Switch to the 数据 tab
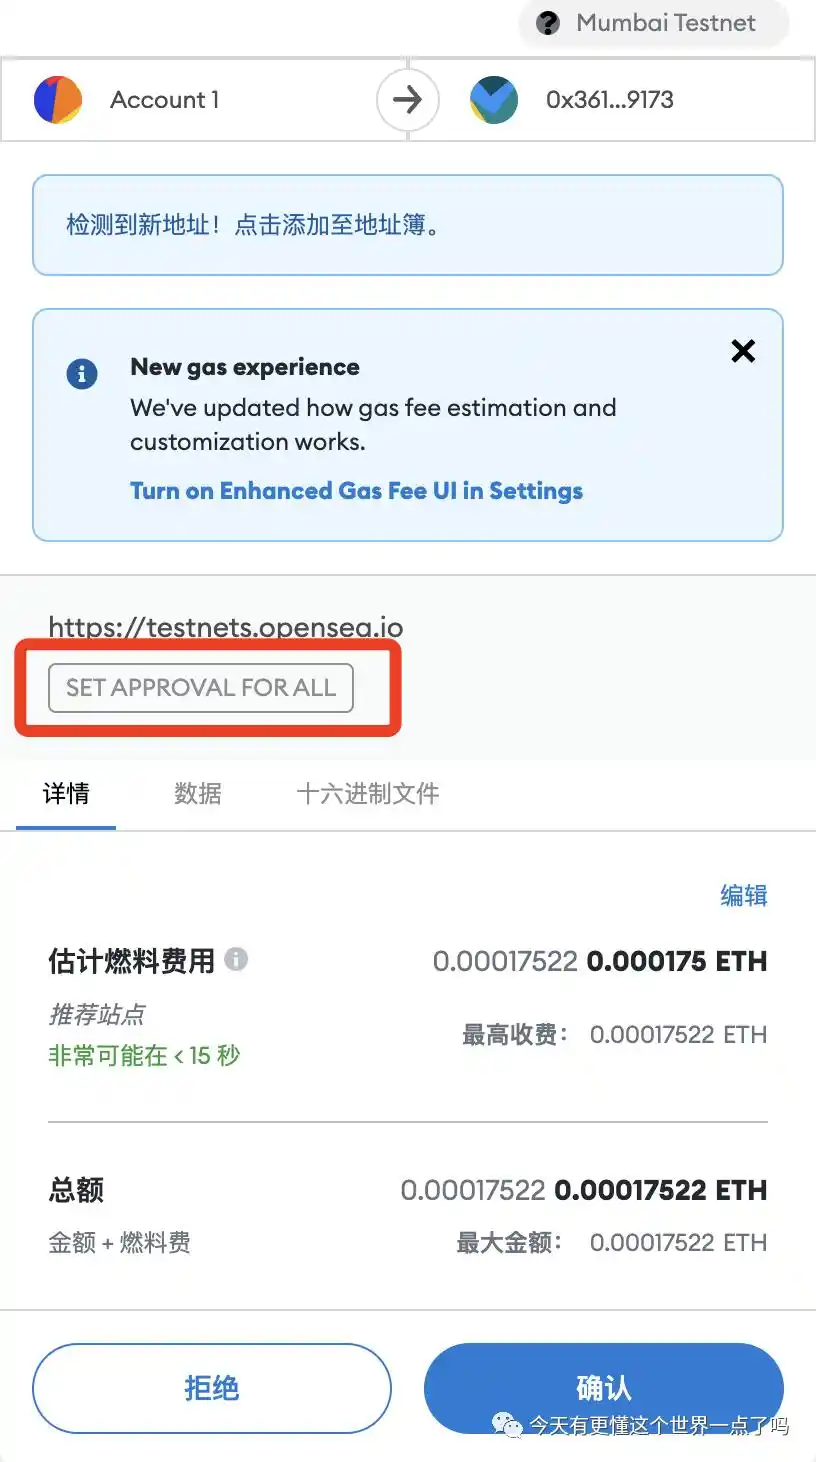The height and width of the screenshot is (1462, 816). (x=198, y=794)
